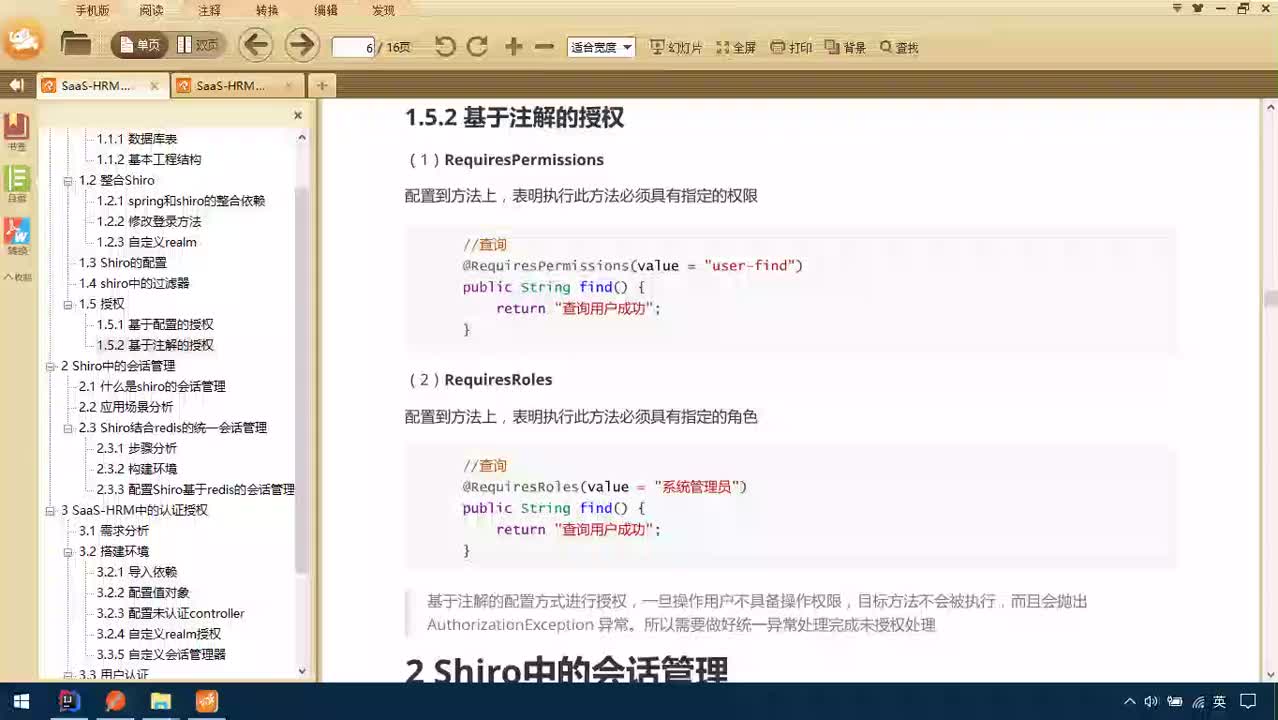Open the 发现 menu
This screenshot has height=720, width=1278.
383,10
